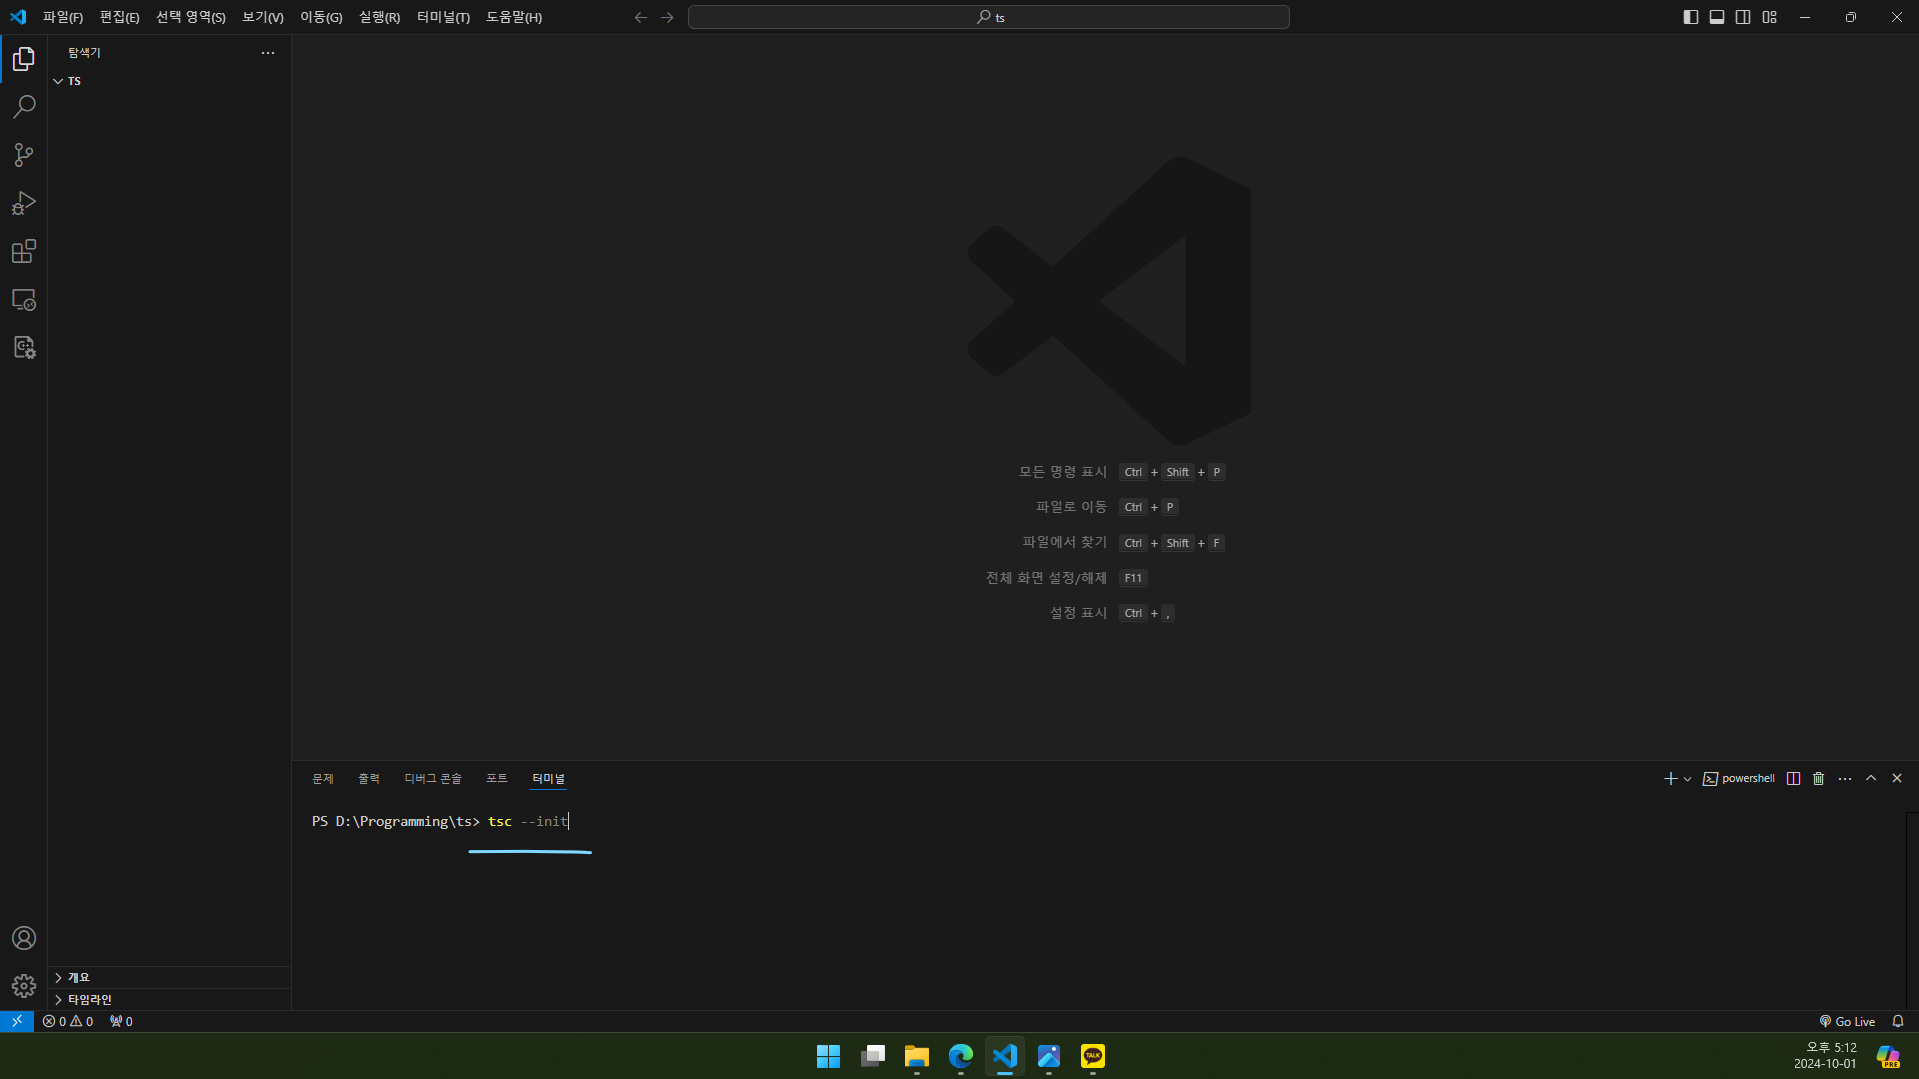Click the ports forwarded status item showing 0
This screenshot has height=1079, width=1919.
click(x=121, y=1021)
